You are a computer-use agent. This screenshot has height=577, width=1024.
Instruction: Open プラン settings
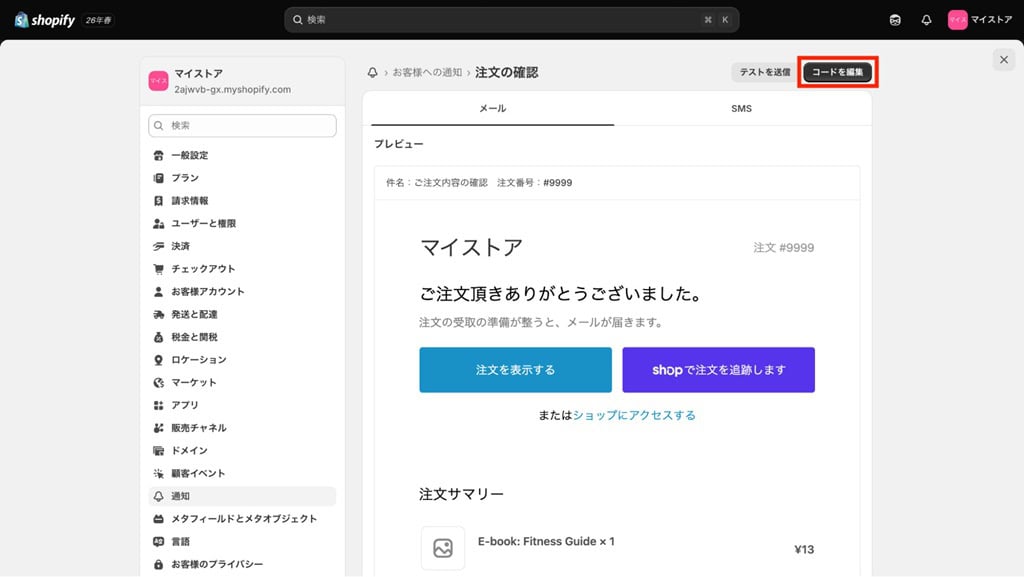(x=242, y=178)
